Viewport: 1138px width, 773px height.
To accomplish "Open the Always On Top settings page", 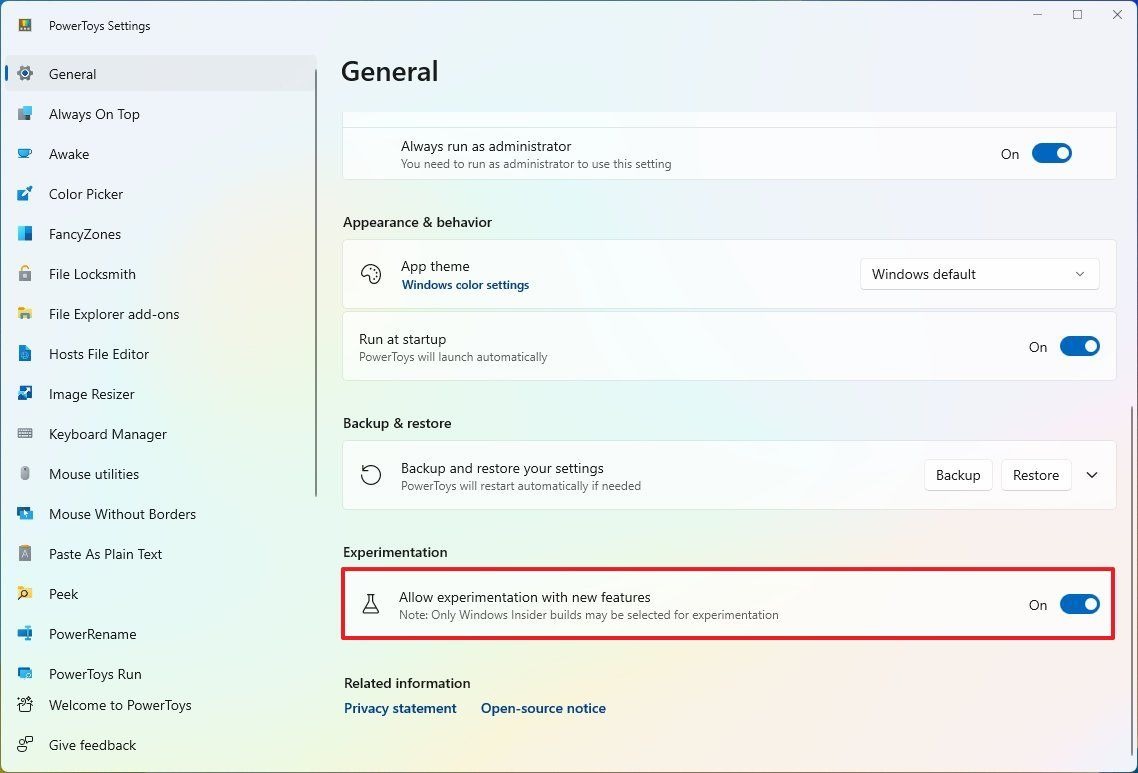I will pos(160,114).
